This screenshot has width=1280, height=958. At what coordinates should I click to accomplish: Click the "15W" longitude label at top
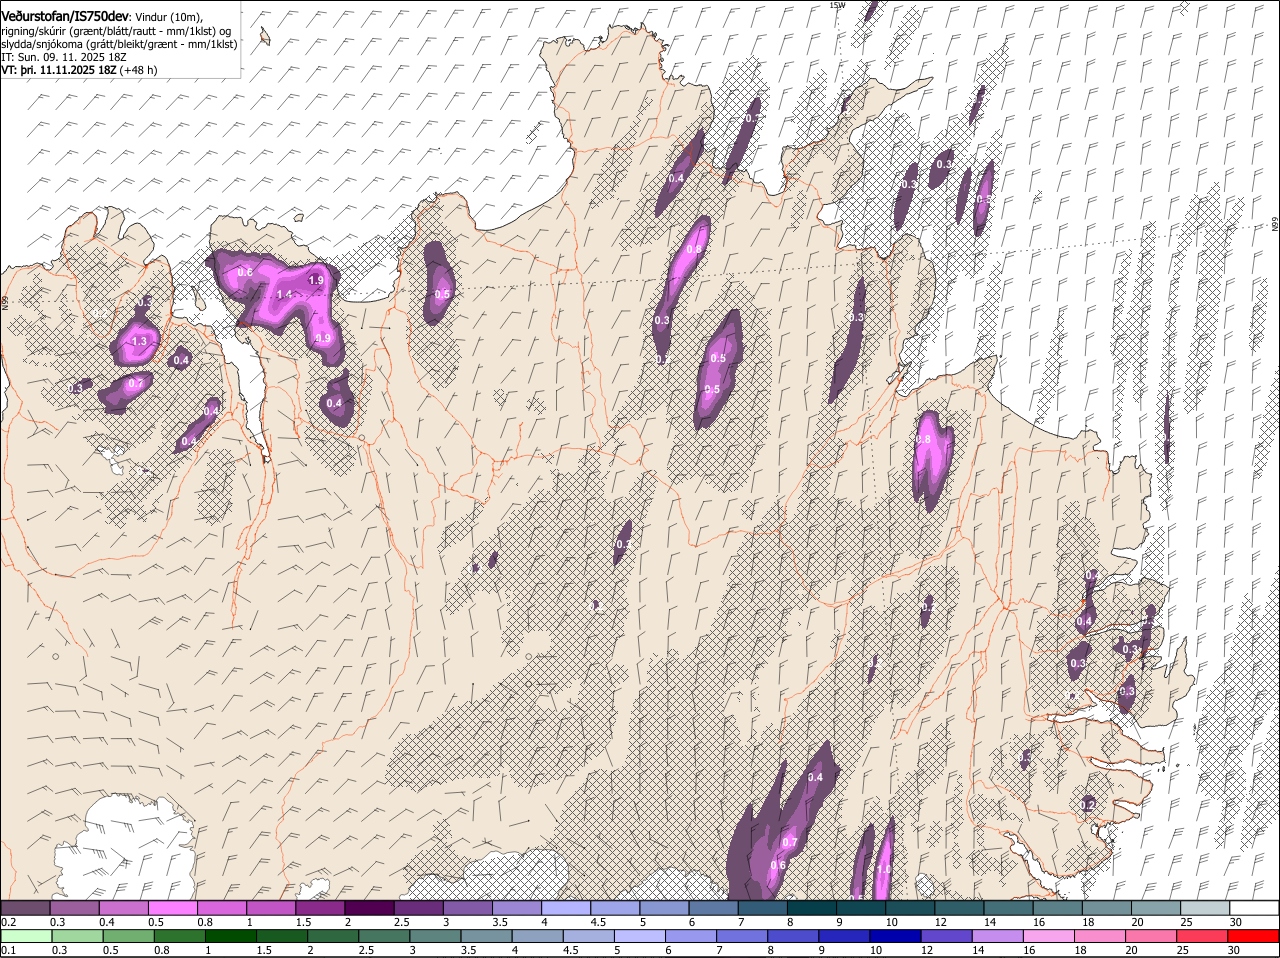coord(837,5)
